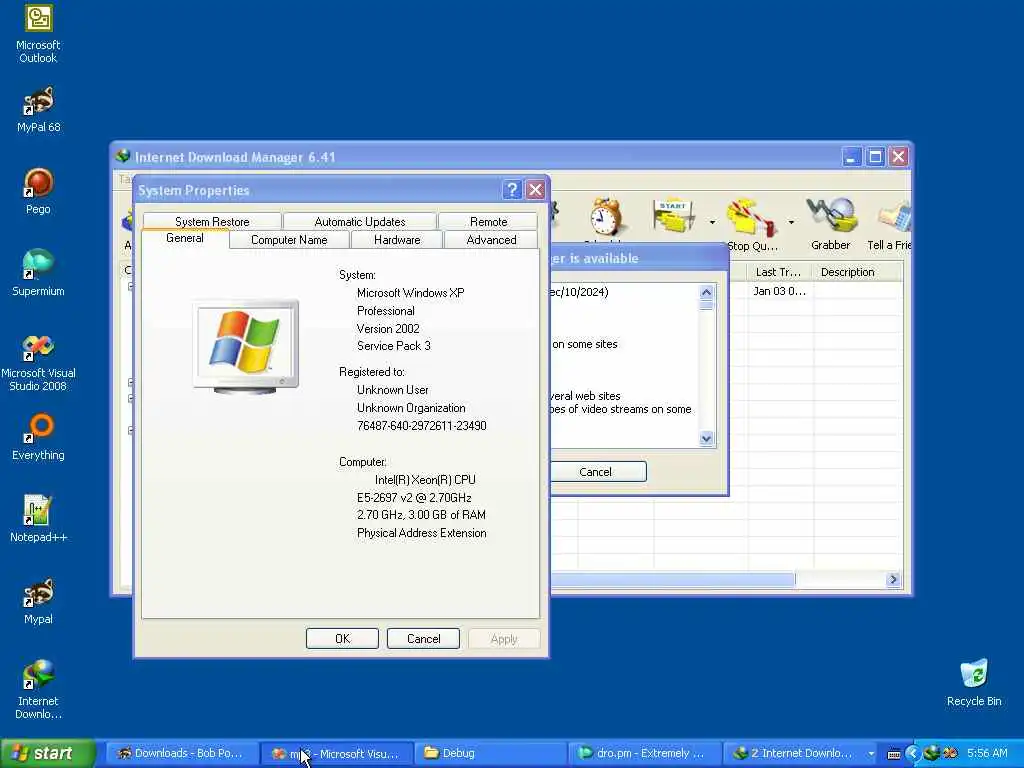Screen dimensions: 1024x768
Task: Click OK in System Properties
Action: [x=342, y=639]
